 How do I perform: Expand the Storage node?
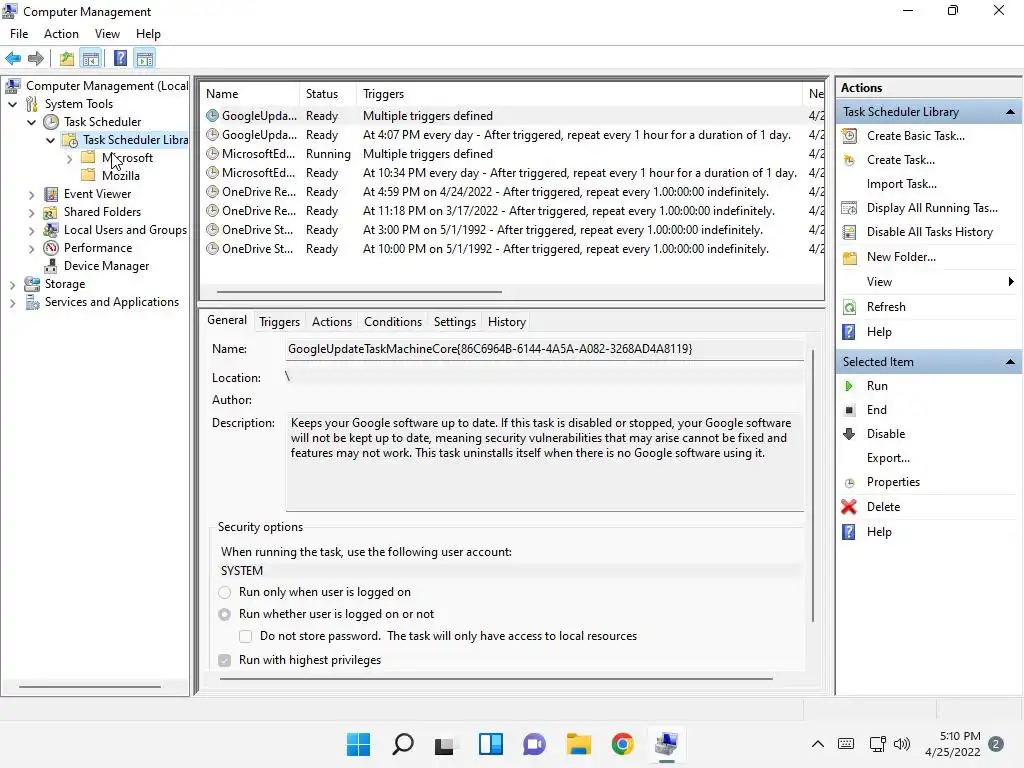(x=12, y=284)
